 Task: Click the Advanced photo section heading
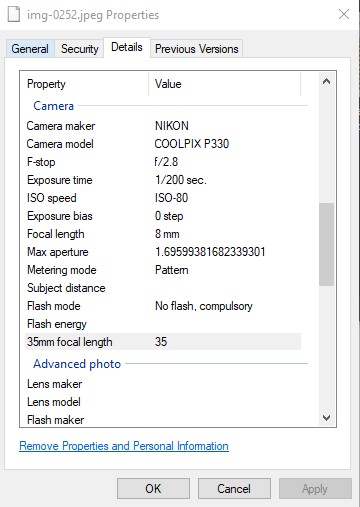click(x=77, y=364)
